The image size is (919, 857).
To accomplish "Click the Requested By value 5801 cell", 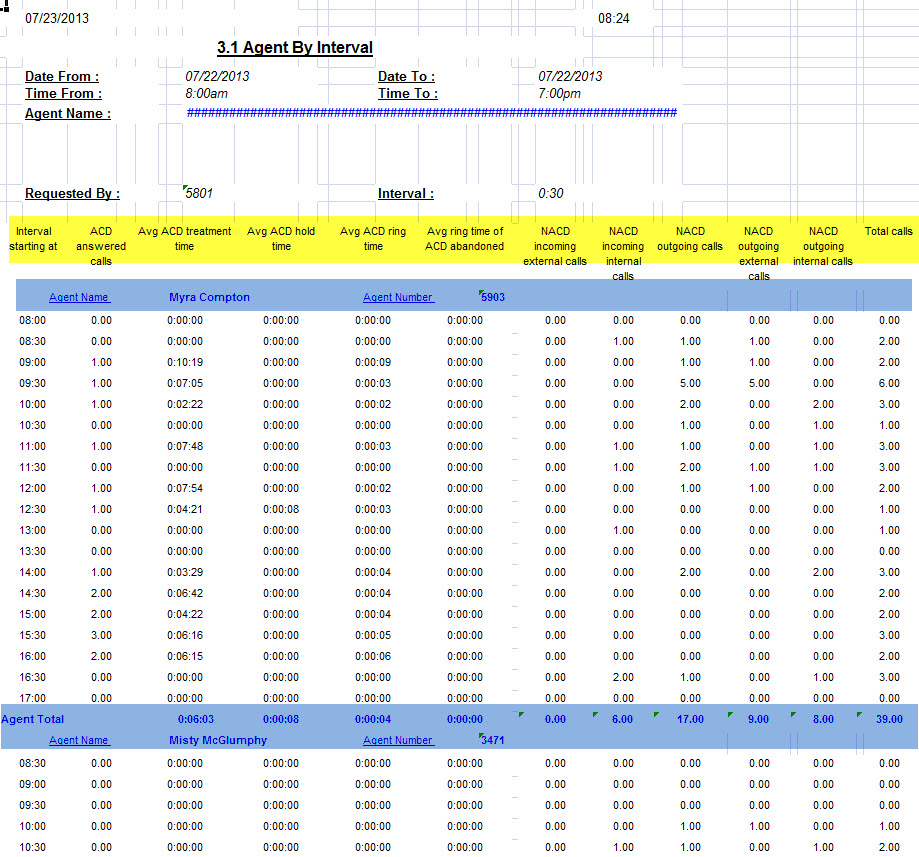I will coord(199,194).
